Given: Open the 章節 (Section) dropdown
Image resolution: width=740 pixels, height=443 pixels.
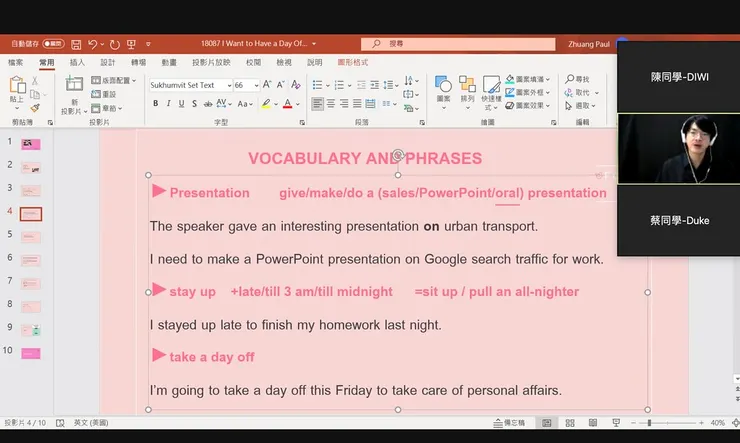Looking at the screenshot, I should pyautogui.click(x=107, y=108).
